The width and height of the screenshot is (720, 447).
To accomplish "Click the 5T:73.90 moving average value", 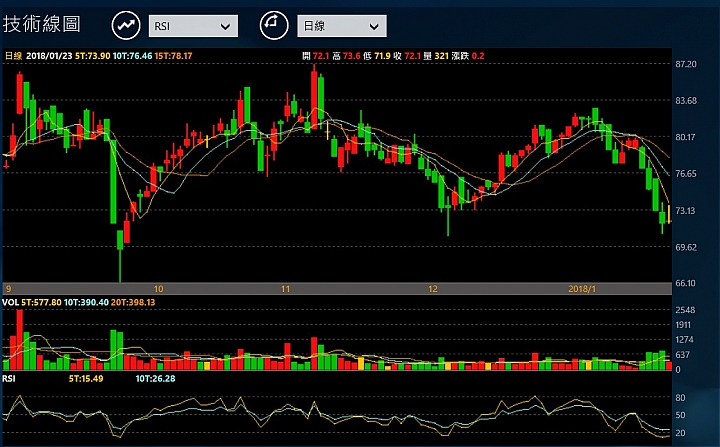I will click(x=93, y=56).
